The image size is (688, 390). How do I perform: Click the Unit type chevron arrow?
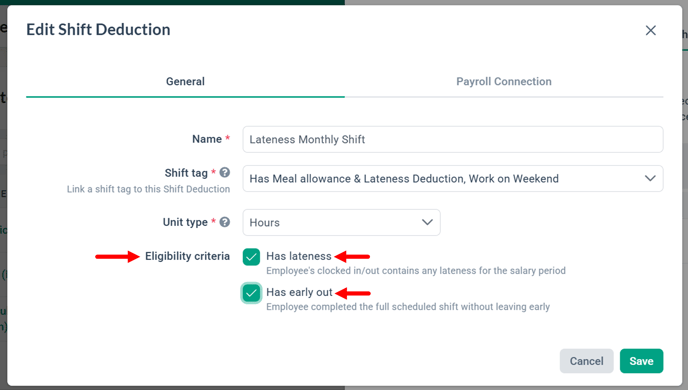(427, 222)
